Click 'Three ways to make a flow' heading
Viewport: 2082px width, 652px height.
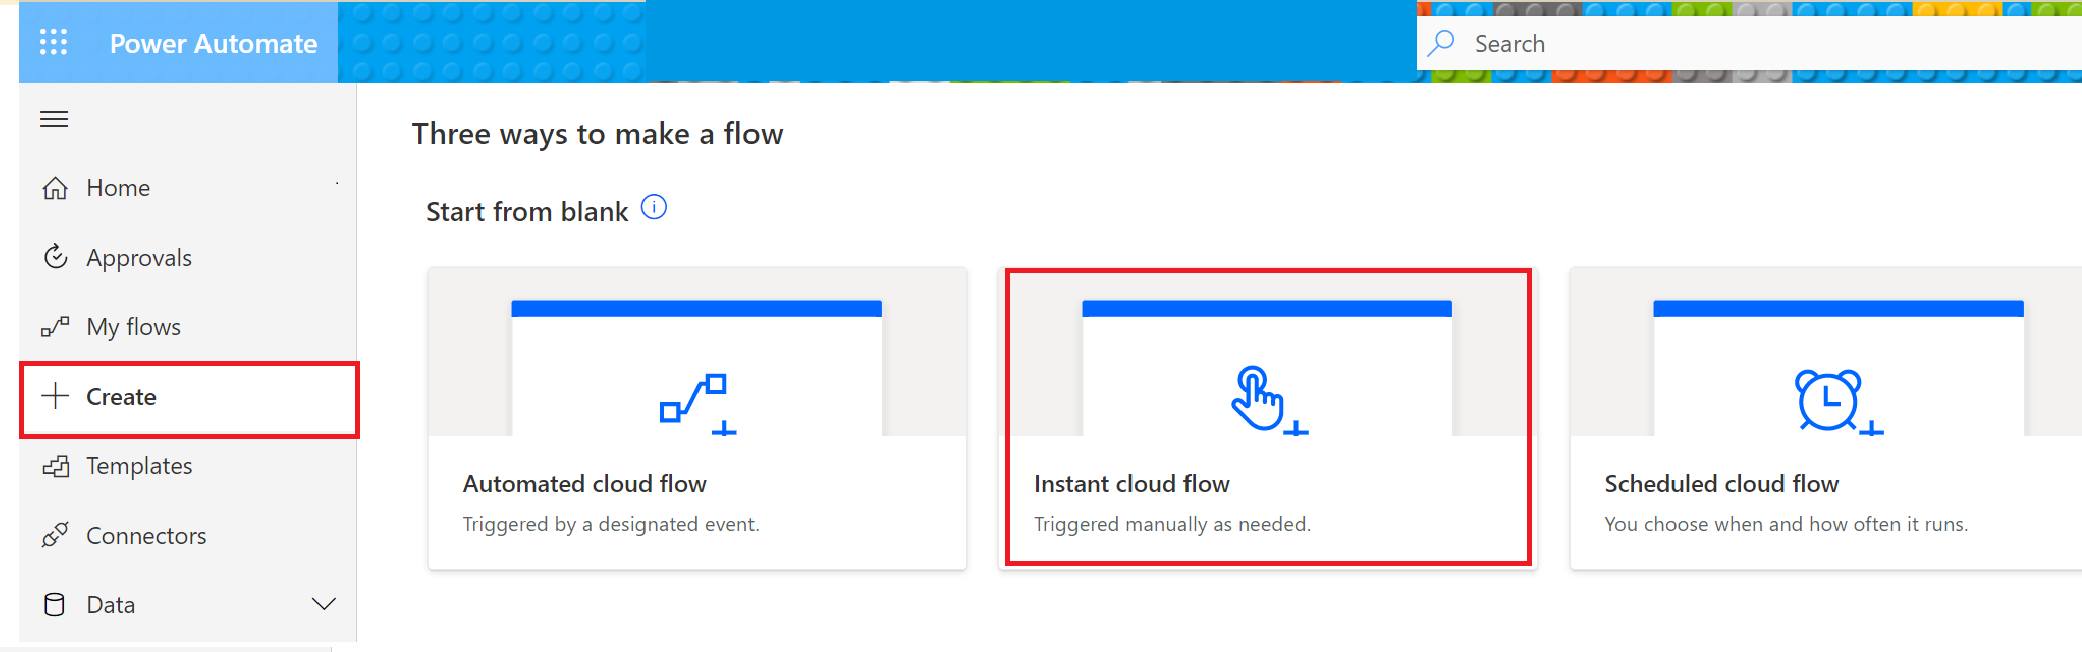click(x=598, y=134)
